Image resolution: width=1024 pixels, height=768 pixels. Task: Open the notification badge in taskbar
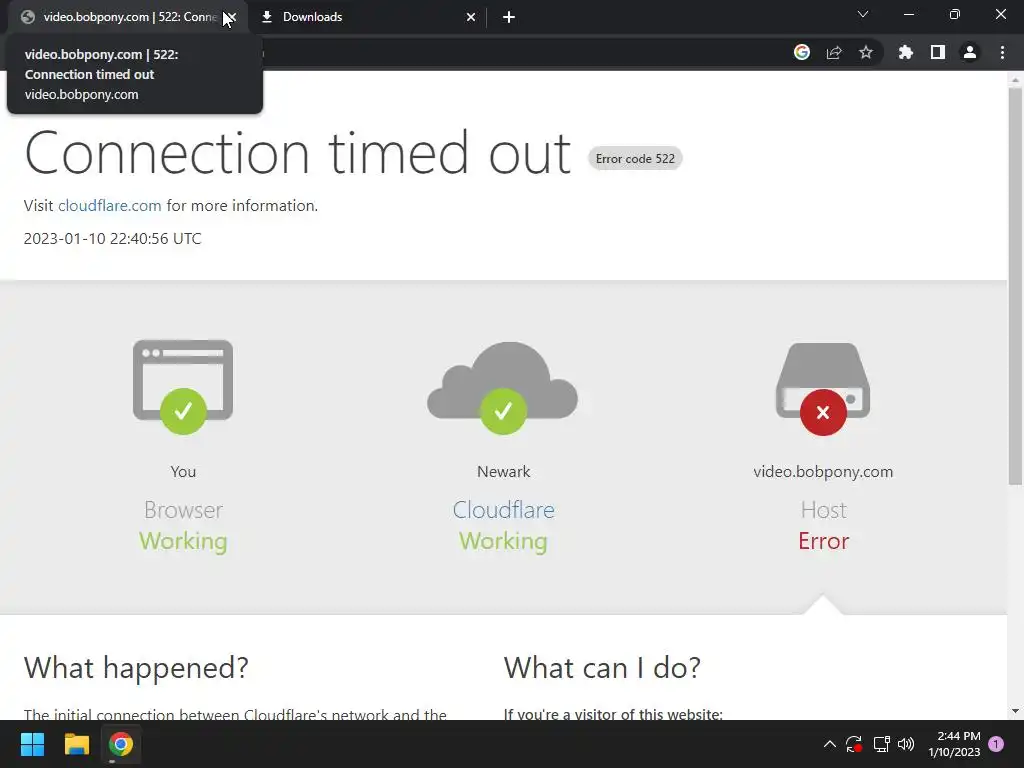coord(996,743)
